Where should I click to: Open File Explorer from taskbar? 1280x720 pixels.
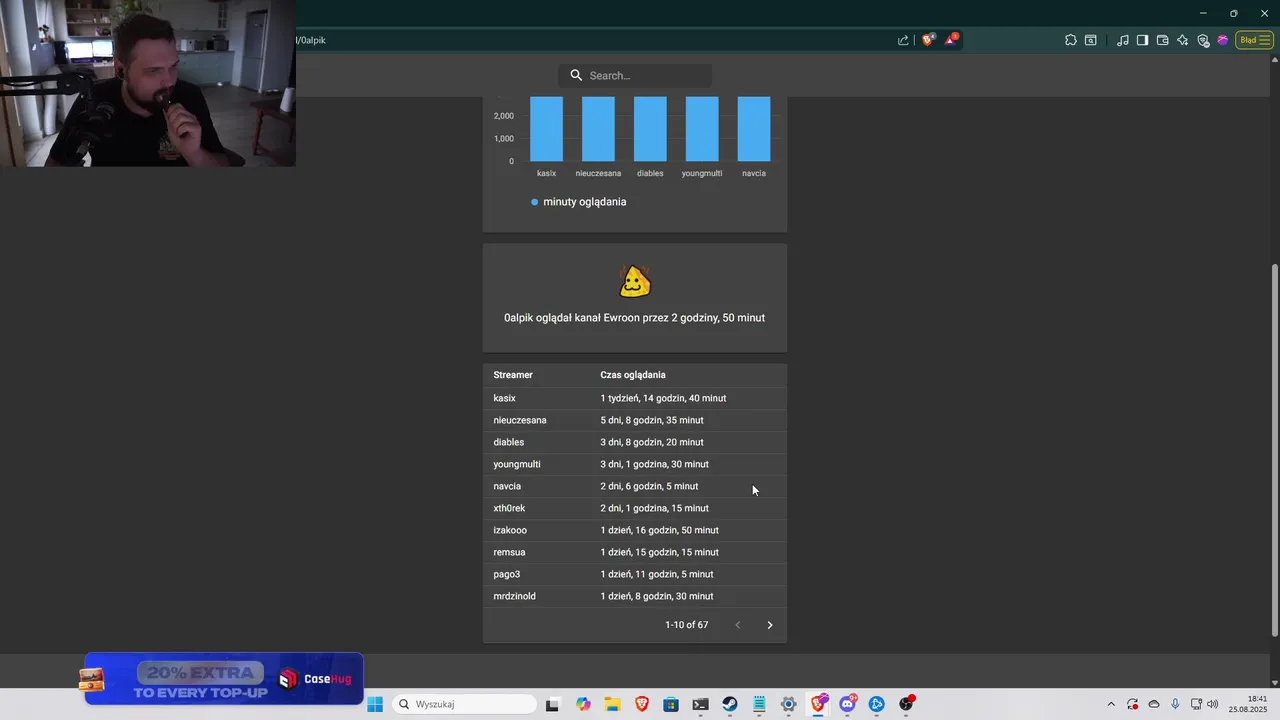[x=612, y=704]
